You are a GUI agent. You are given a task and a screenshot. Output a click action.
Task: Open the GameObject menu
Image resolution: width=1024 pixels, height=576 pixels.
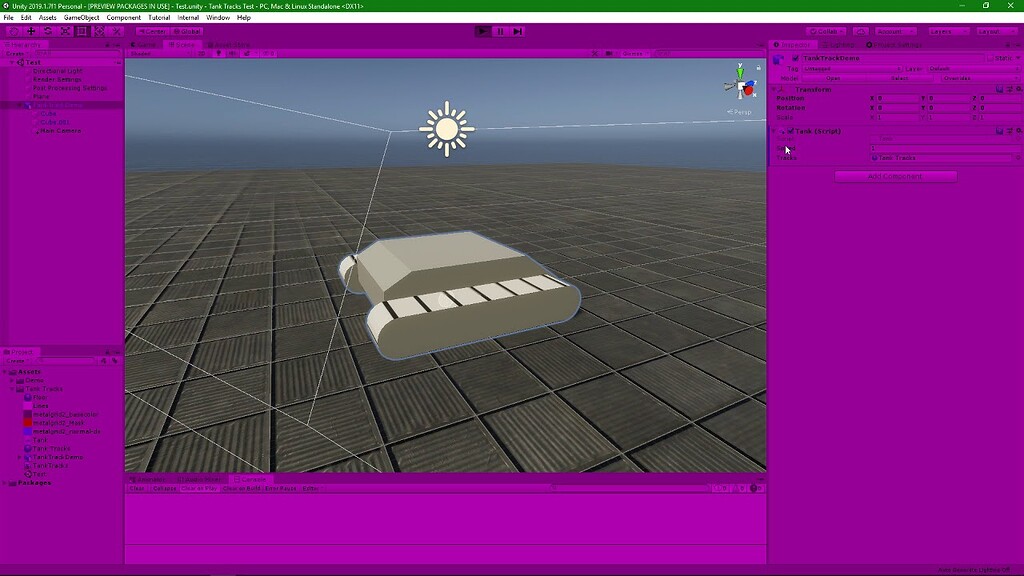tap(80, 17)
